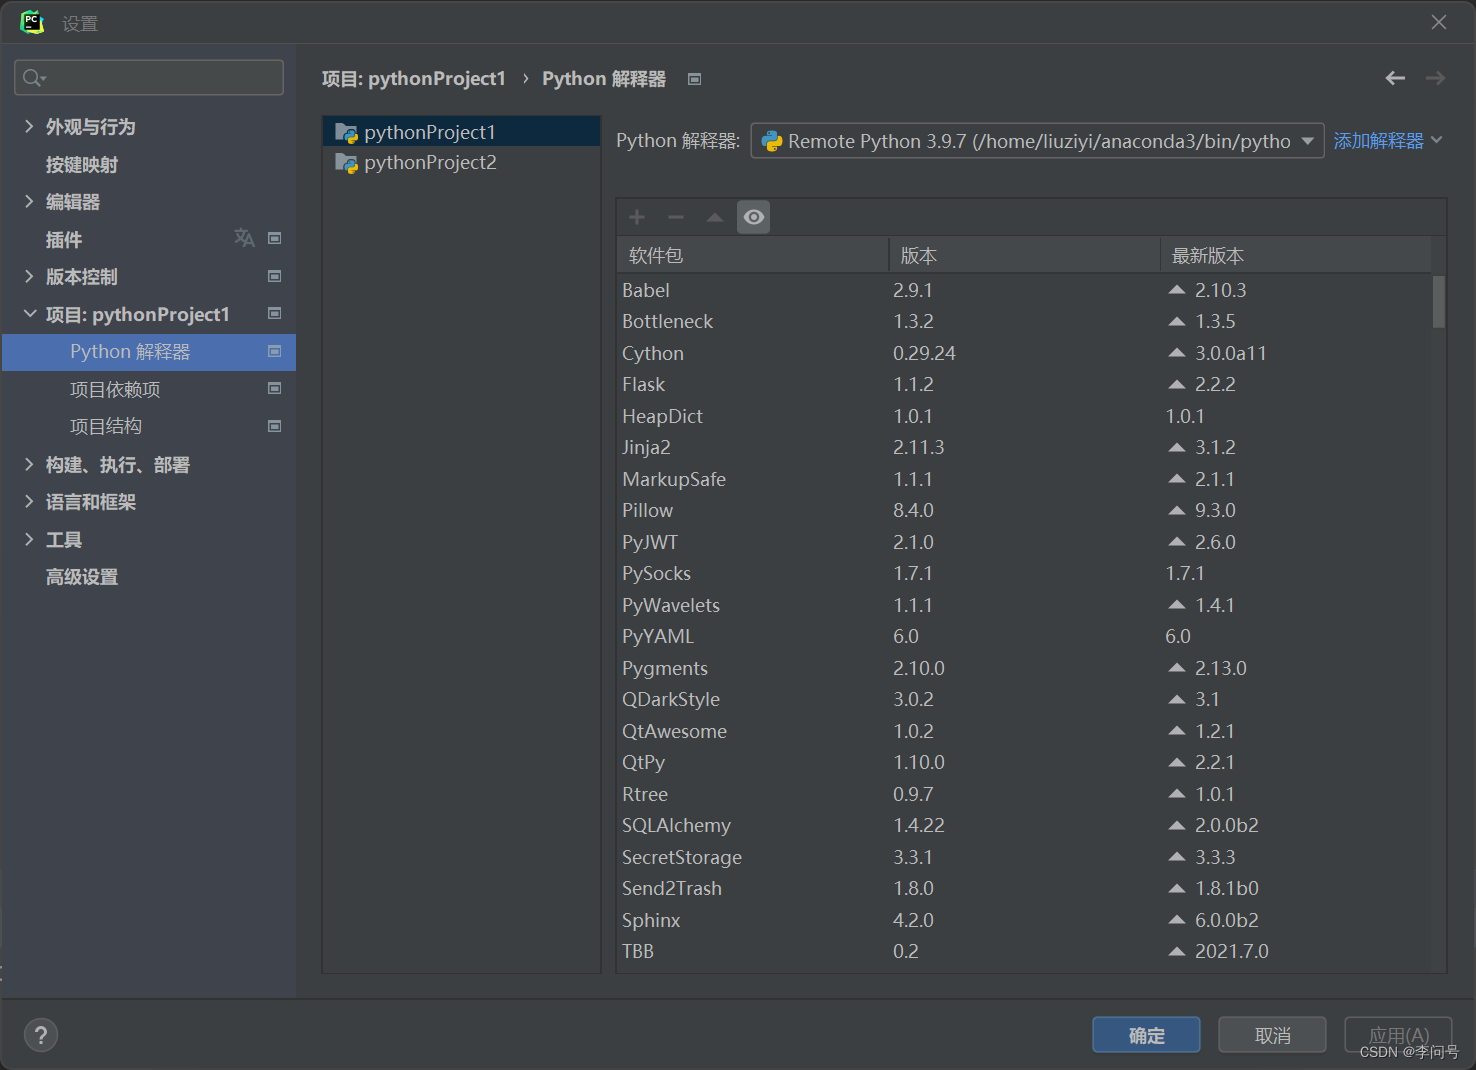Click the package list vertical scrollbar
This screenshot has height=1070, width=1476.
tap(1439, 302)
